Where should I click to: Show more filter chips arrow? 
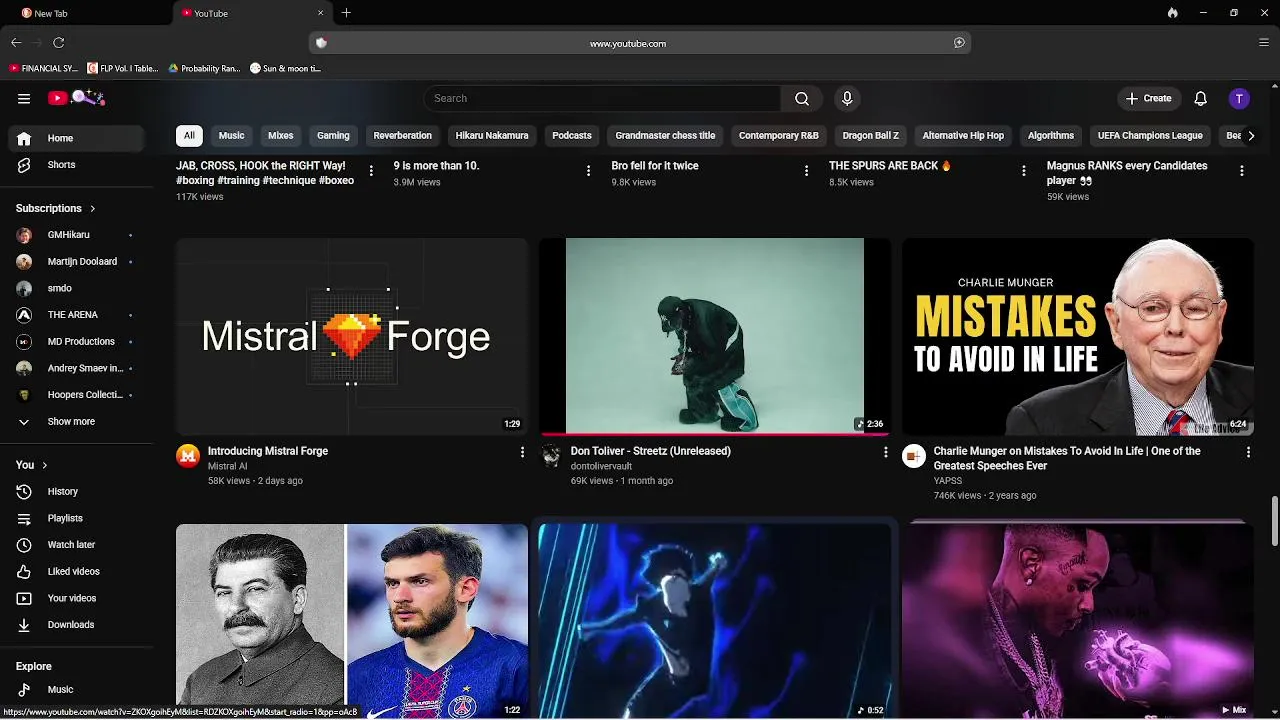click(1250, 136)
